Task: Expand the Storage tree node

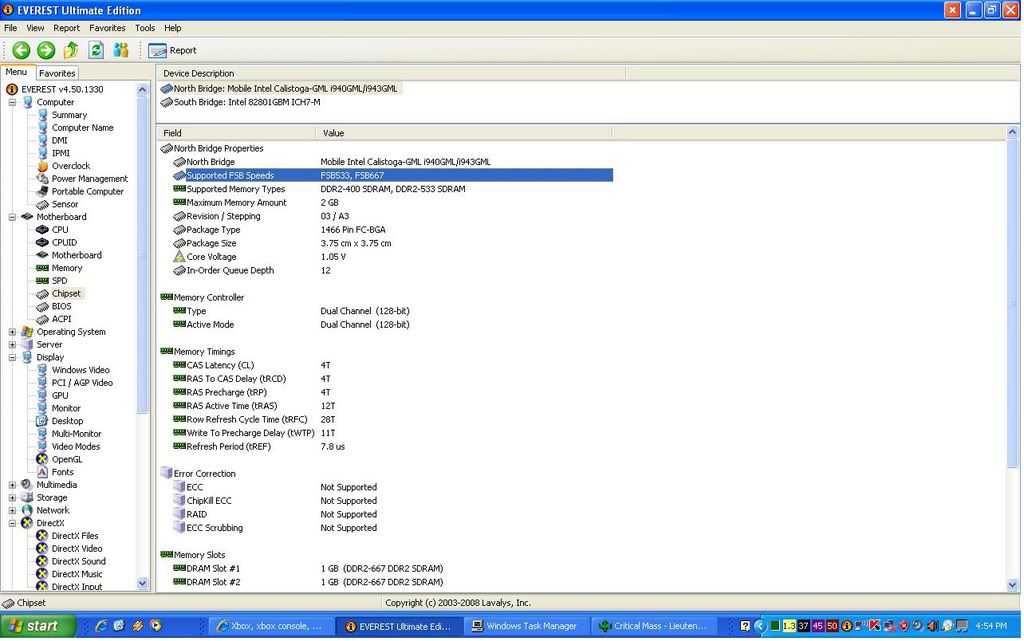Action: [12, 497]
